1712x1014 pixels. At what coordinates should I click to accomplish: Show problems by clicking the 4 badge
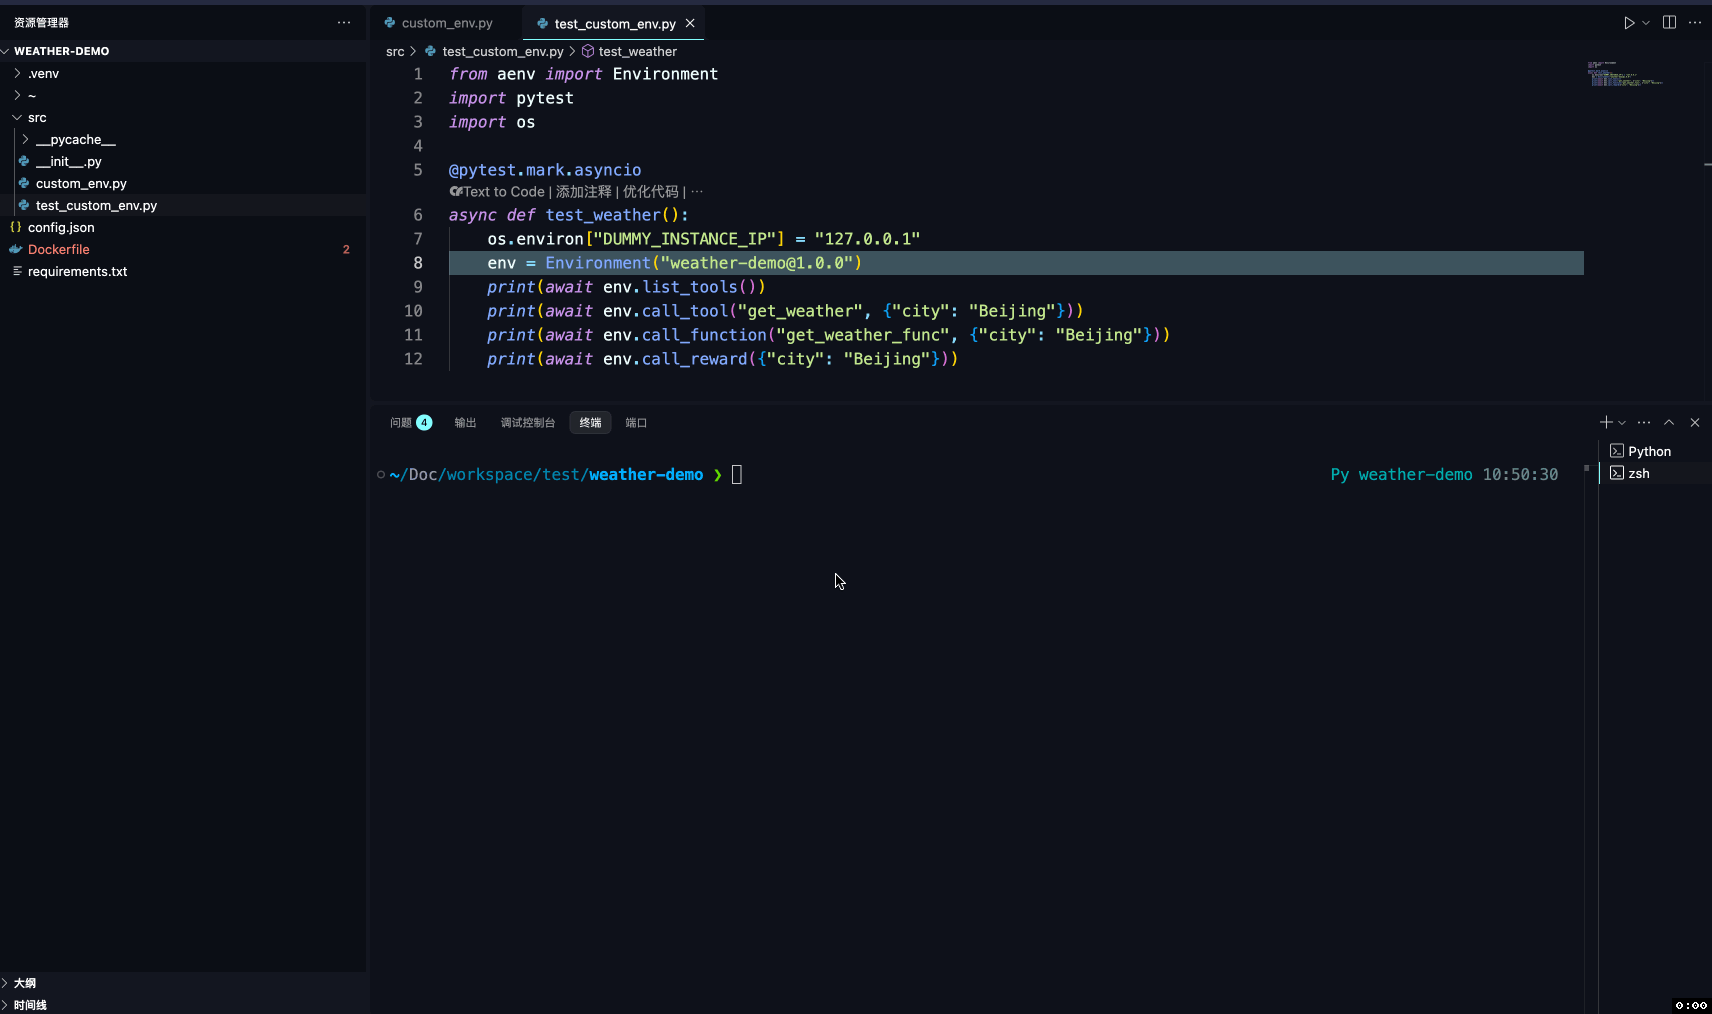click(x=425, y=422)
